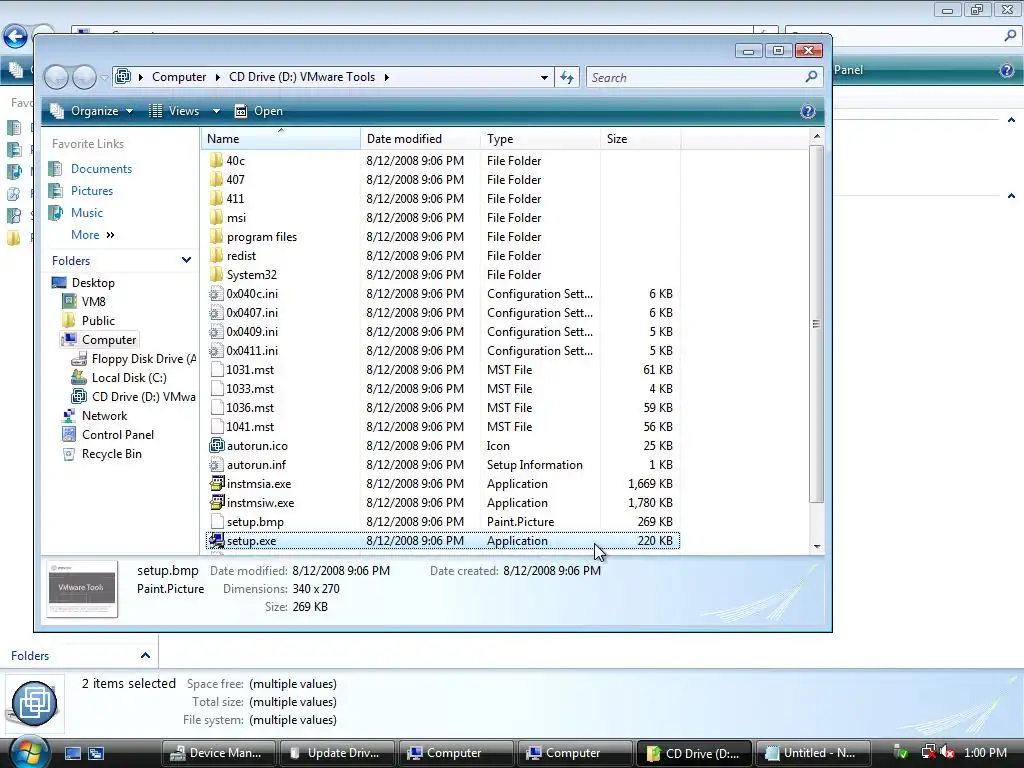
Task: Select the System32 folder icon
Action: click(216, 274)
